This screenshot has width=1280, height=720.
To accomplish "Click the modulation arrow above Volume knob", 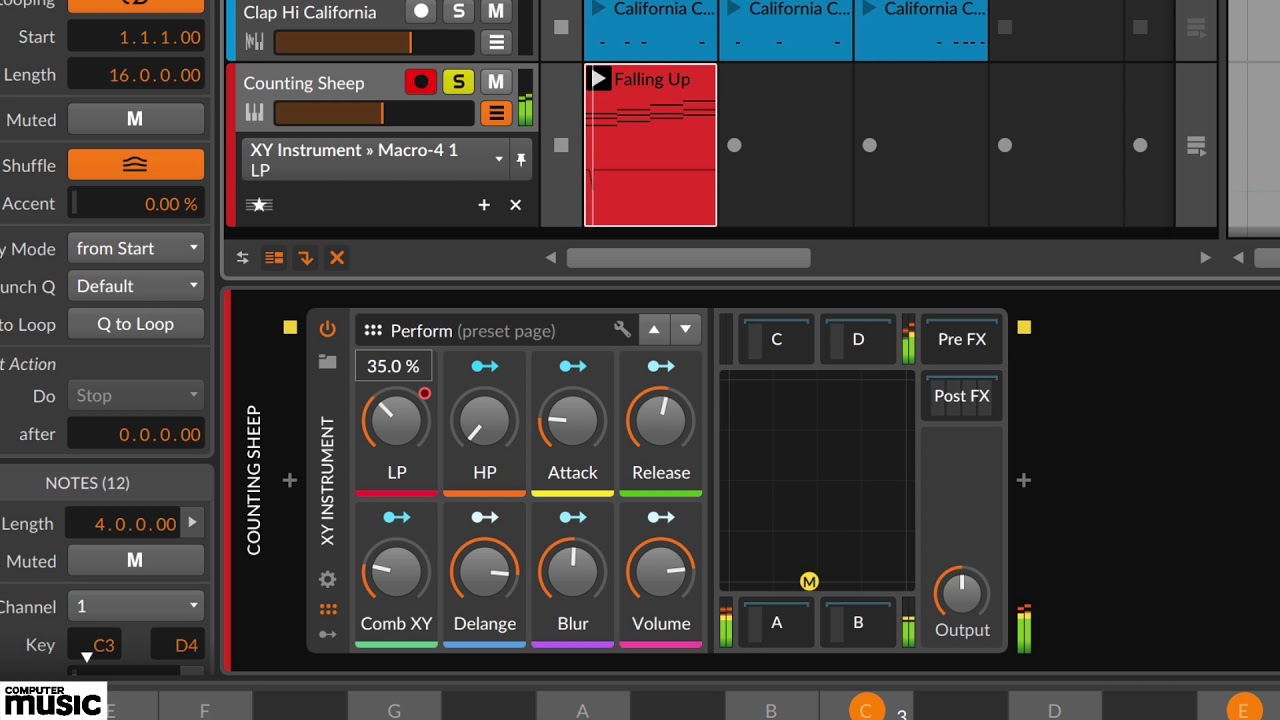I will 660,517.
